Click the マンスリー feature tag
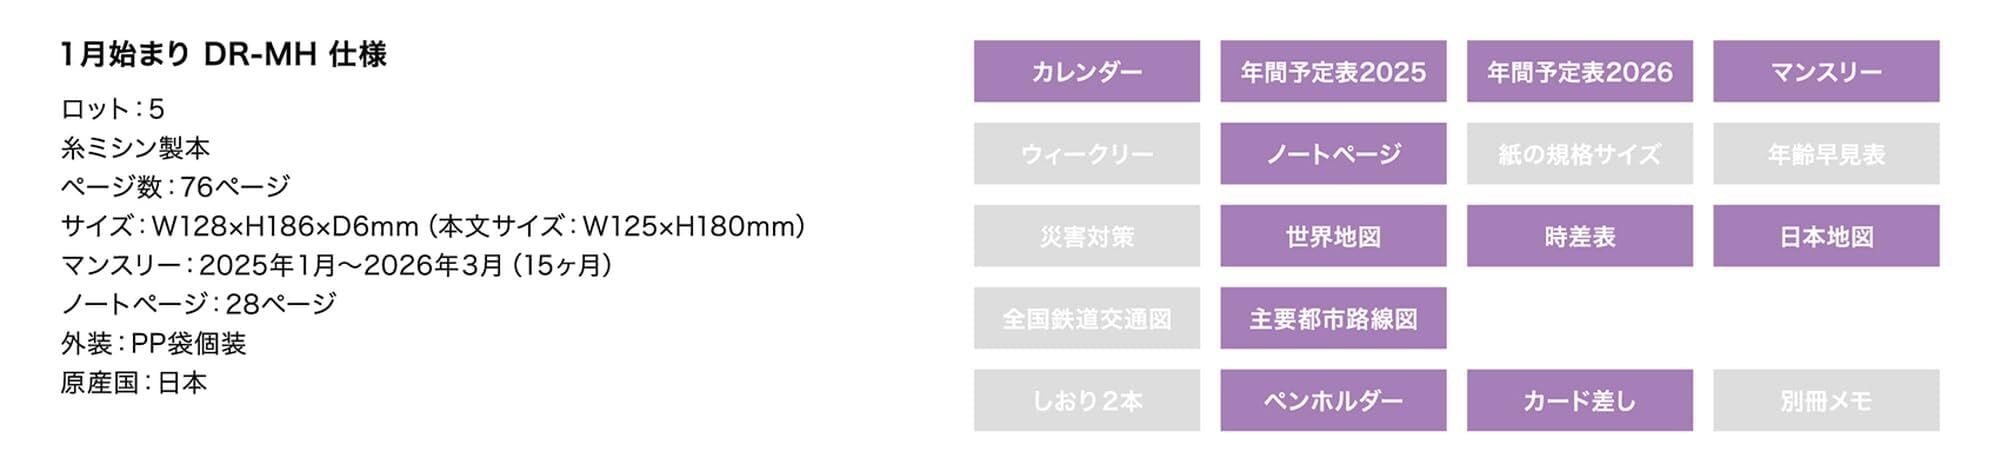Image resolution: width=2000 pixels, height=471 pixels. click(1825, 71)
